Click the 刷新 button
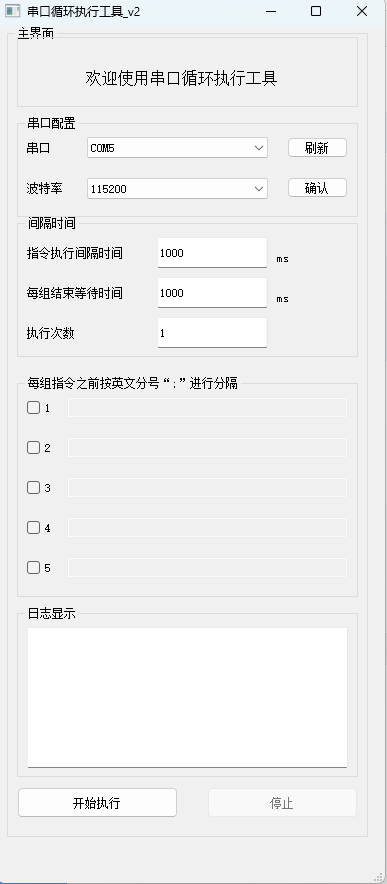Screen dimensions: 387x884 [317, 148]
